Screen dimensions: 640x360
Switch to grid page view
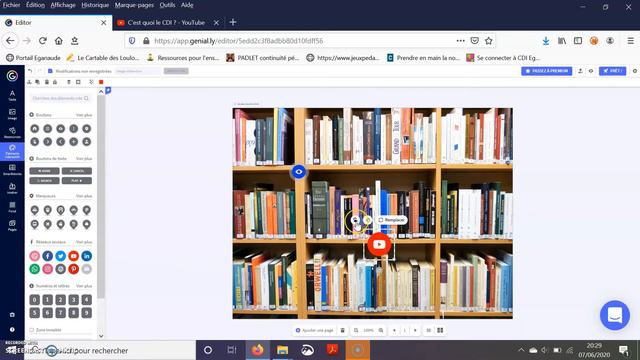440,330
